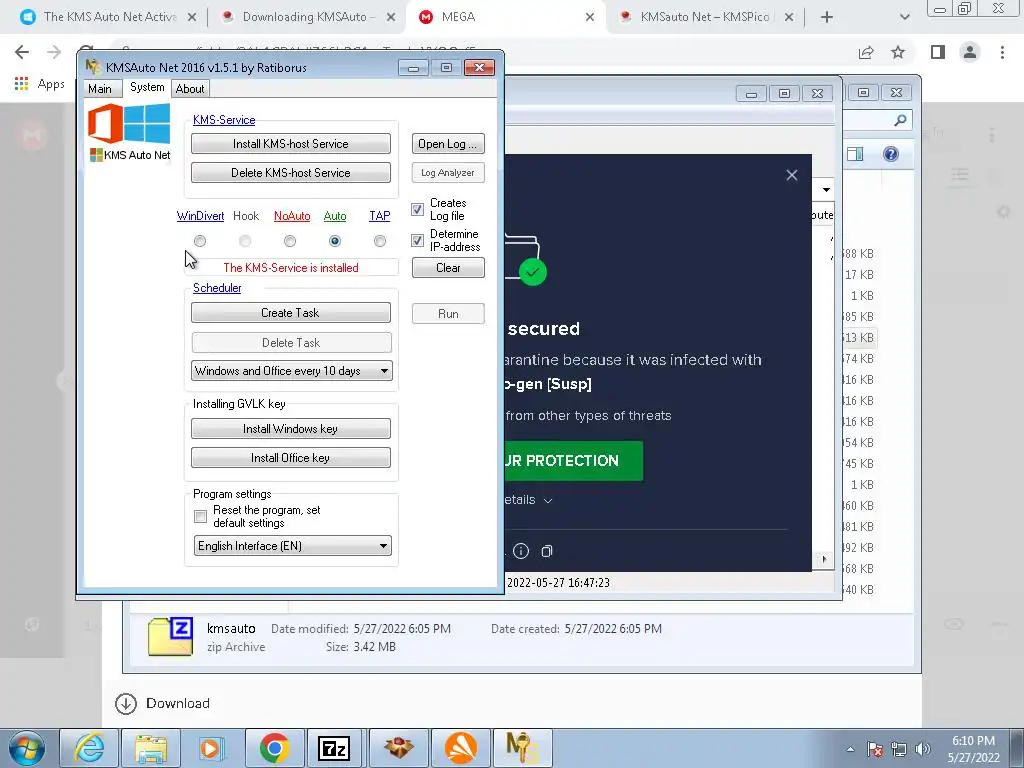Open the Explorer window dropdown arrow
Image resolution: width=1024 pixels, height=768 pixels.
tap(826, 190)
